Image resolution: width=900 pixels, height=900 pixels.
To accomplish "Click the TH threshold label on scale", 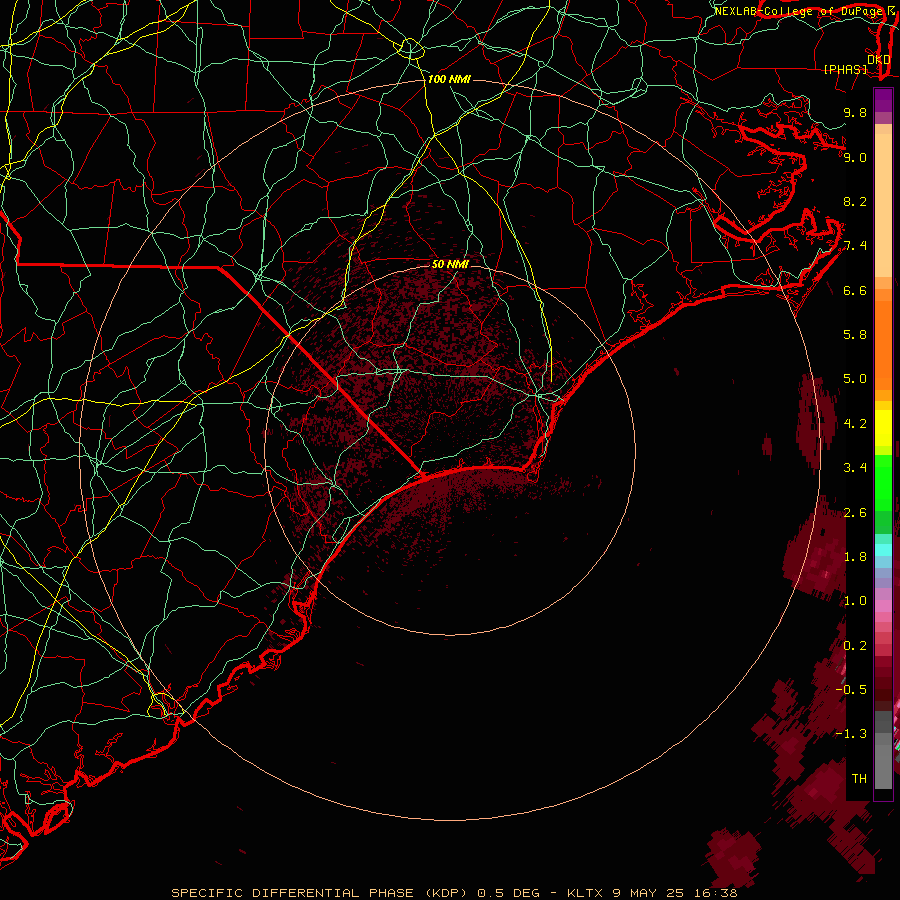I will (x=859, y=779).
